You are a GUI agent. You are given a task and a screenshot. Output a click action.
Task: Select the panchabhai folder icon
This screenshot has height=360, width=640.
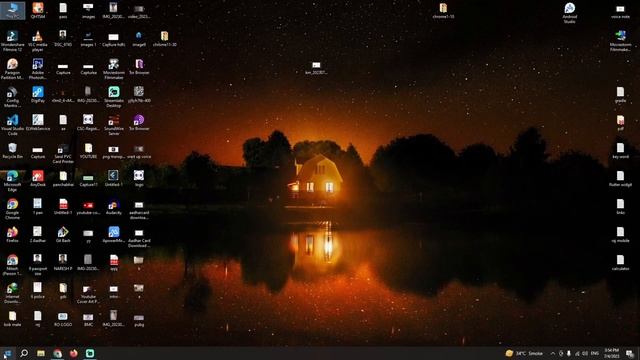tap(63, 178)
